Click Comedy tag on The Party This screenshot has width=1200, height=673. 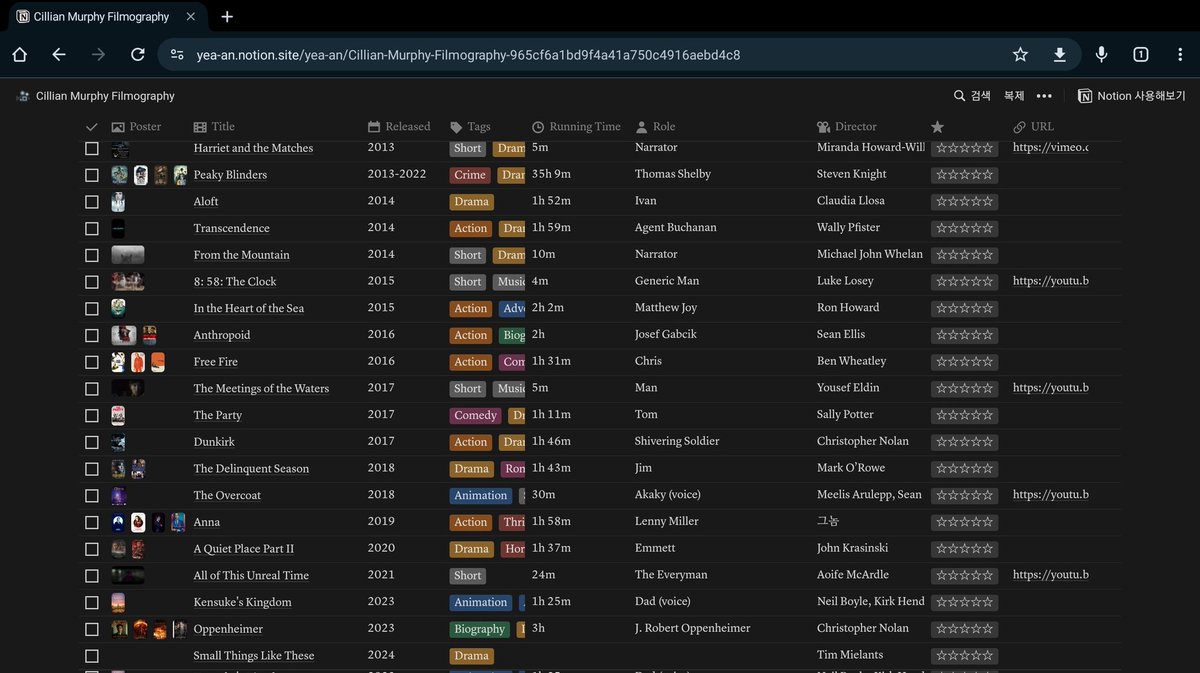[475, 415]
